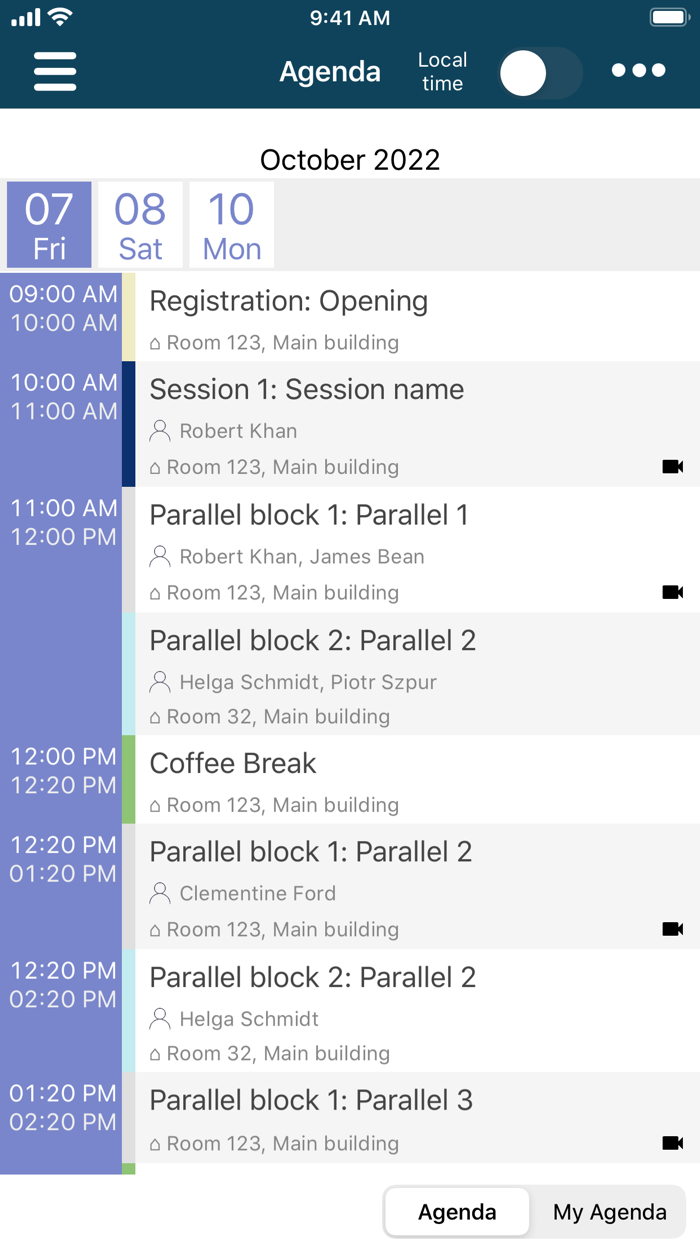Tap the person icon next to Helga Schmidt

(x=159, y=1019)
